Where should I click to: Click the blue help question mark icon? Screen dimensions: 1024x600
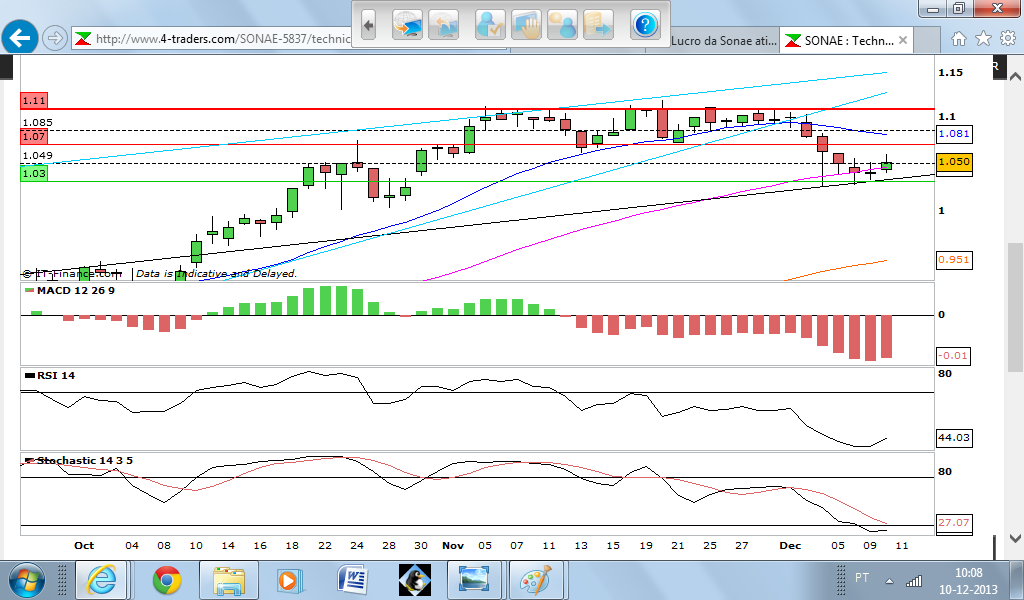645,24
